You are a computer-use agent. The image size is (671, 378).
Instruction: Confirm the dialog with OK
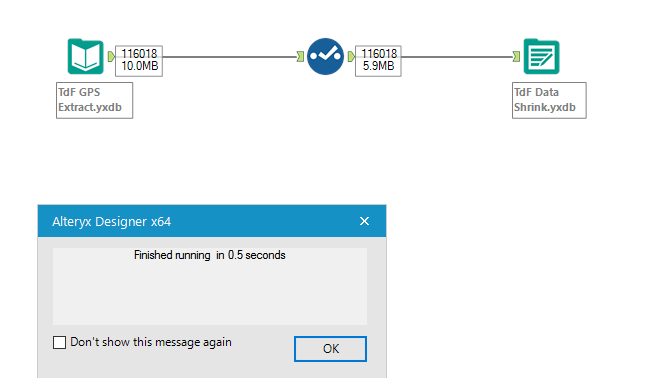click(x=330, y=349)
